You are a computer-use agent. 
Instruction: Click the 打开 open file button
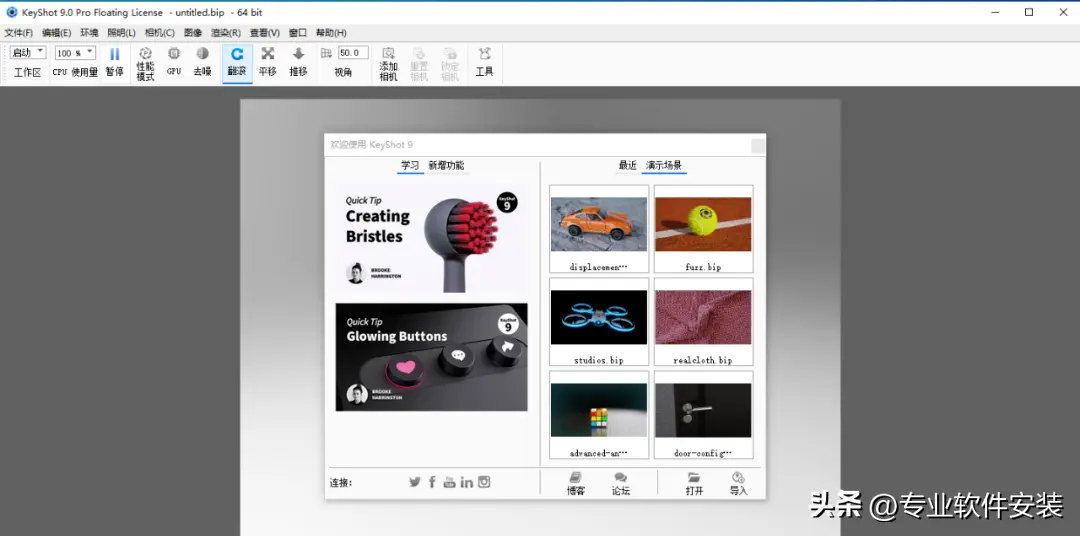tap(694, 484)
